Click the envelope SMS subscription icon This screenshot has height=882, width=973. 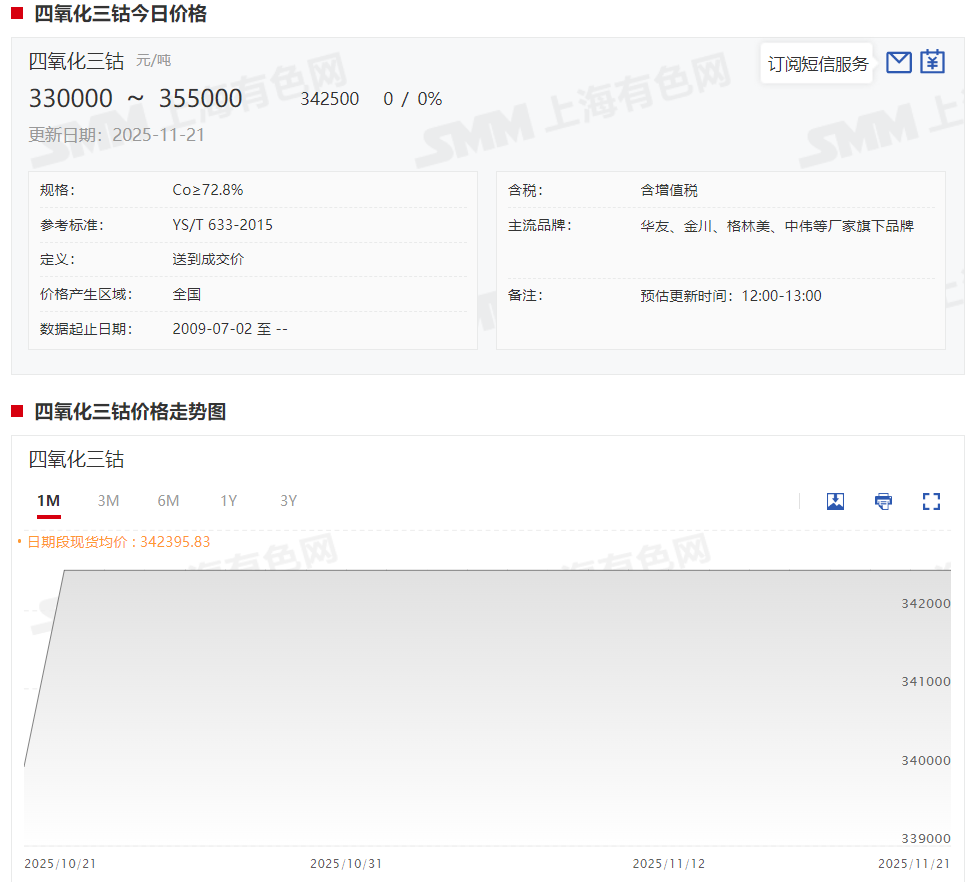click(x=899, y=62)
